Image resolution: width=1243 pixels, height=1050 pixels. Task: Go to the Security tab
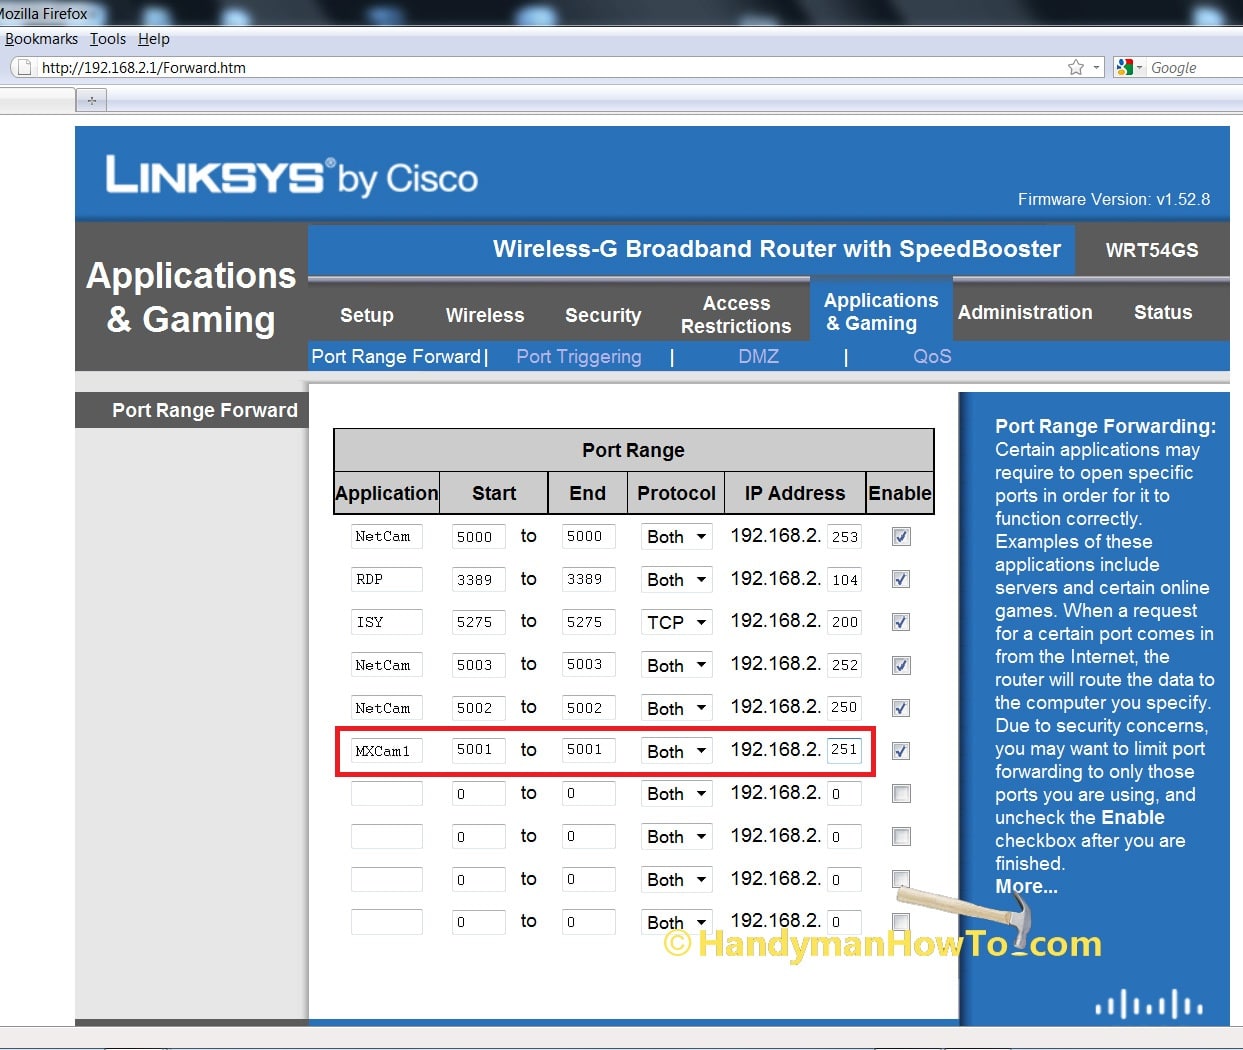pyautogui.click(x=603, y=315)
